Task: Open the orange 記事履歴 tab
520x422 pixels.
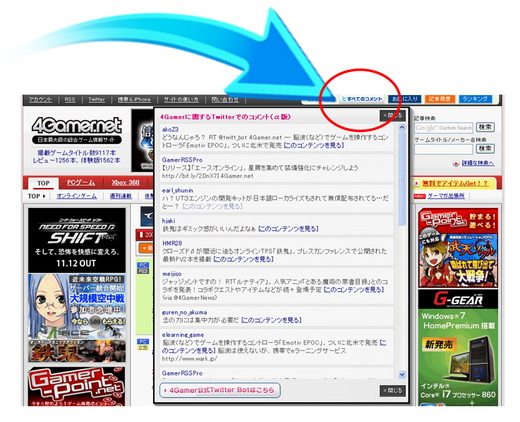Action: [440, 99]
